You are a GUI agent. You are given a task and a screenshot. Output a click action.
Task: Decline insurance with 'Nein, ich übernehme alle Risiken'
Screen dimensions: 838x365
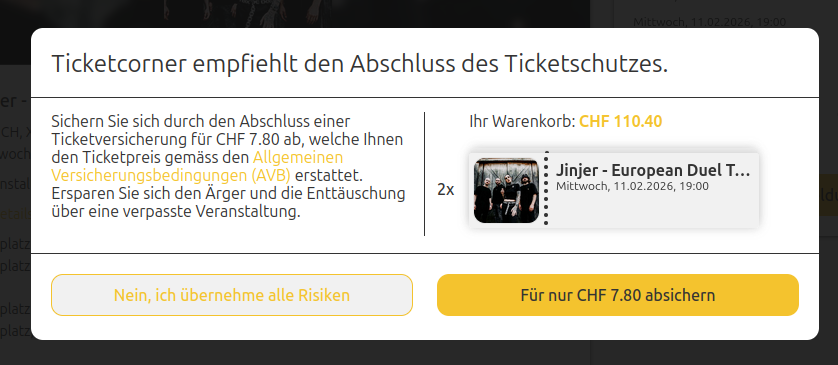(x=232, y=295)
